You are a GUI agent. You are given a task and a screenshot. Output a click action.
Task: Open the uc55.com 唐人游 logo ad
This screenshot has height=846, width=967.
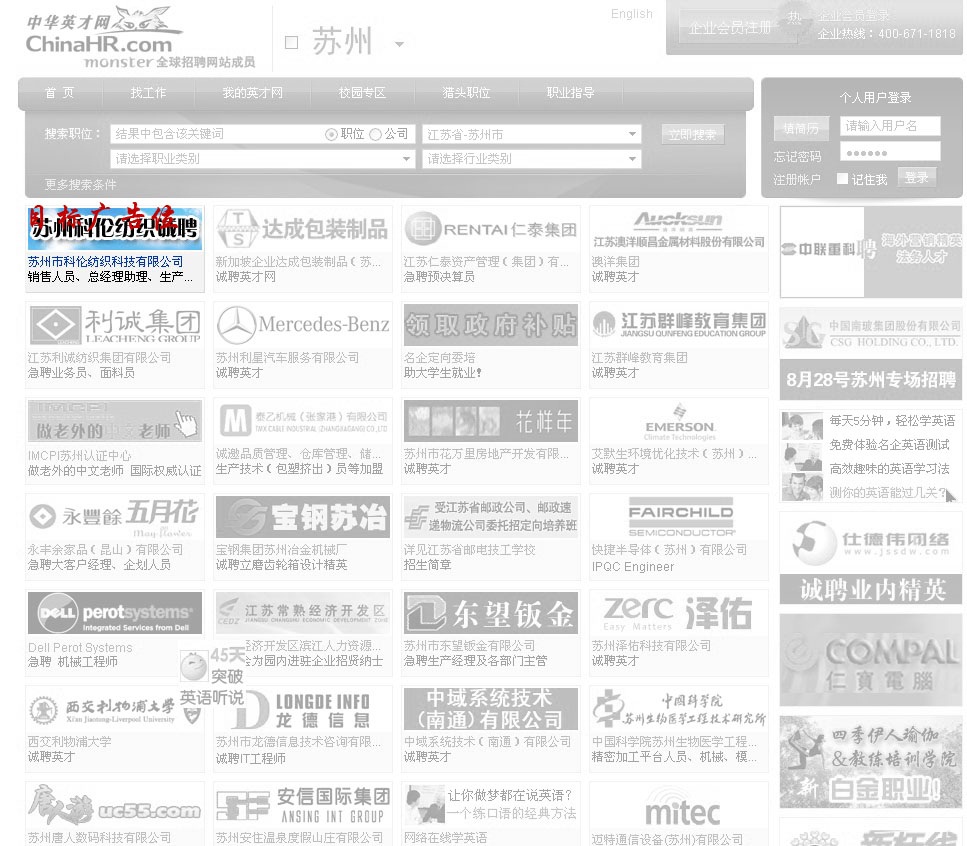point(115,805)
